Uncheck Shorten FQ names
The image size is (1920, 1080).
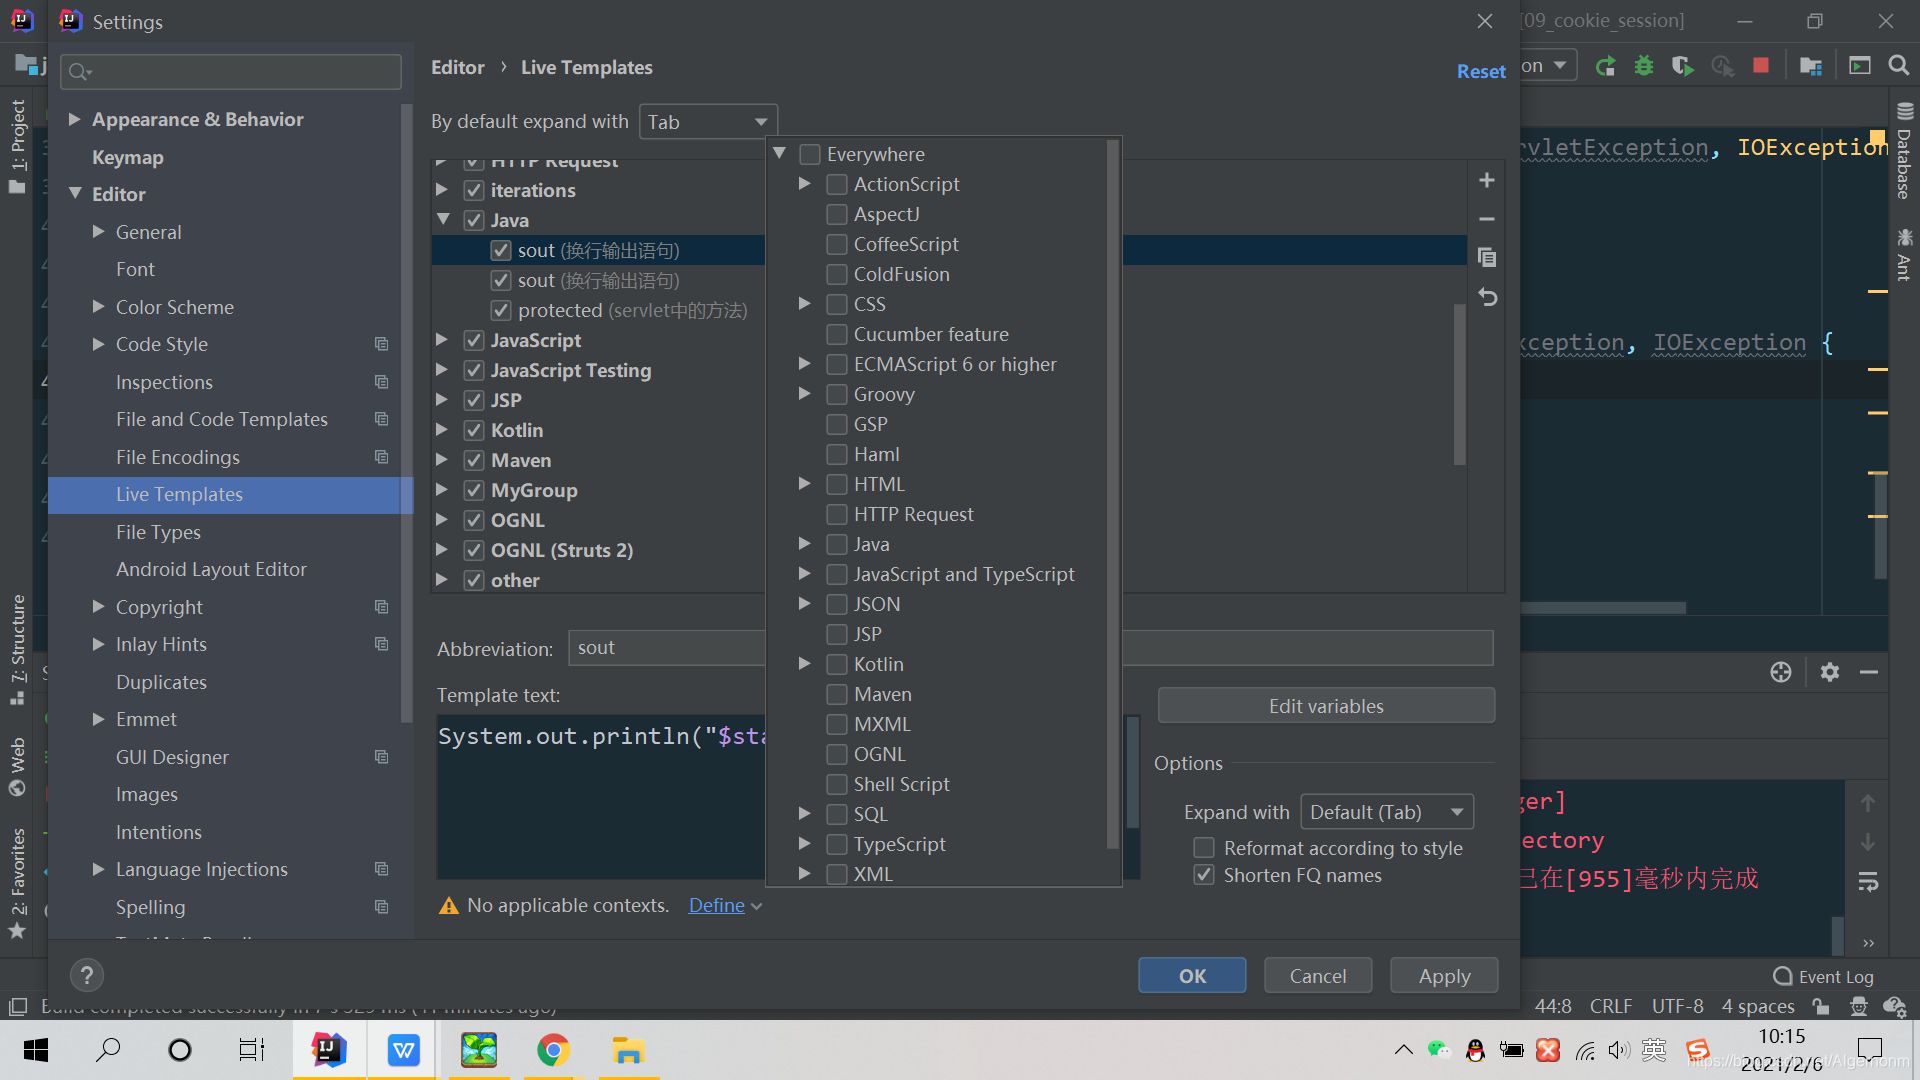pos(1204,875)
